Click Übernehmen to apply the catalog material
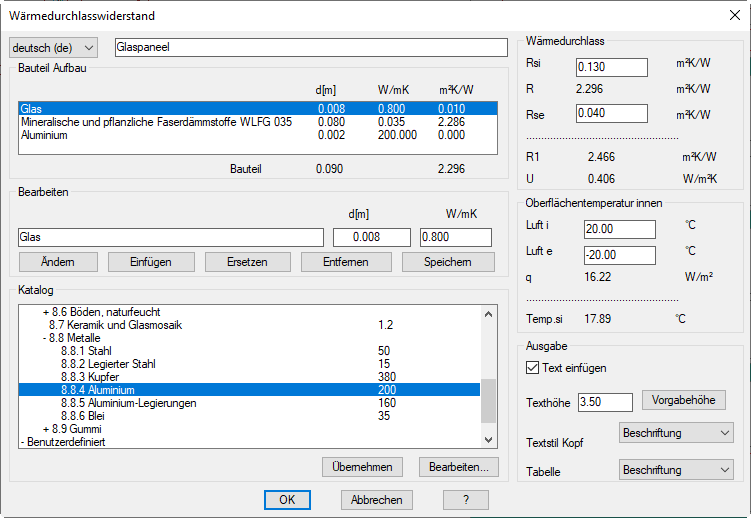 pyautogui.click(x=363, y=467)
